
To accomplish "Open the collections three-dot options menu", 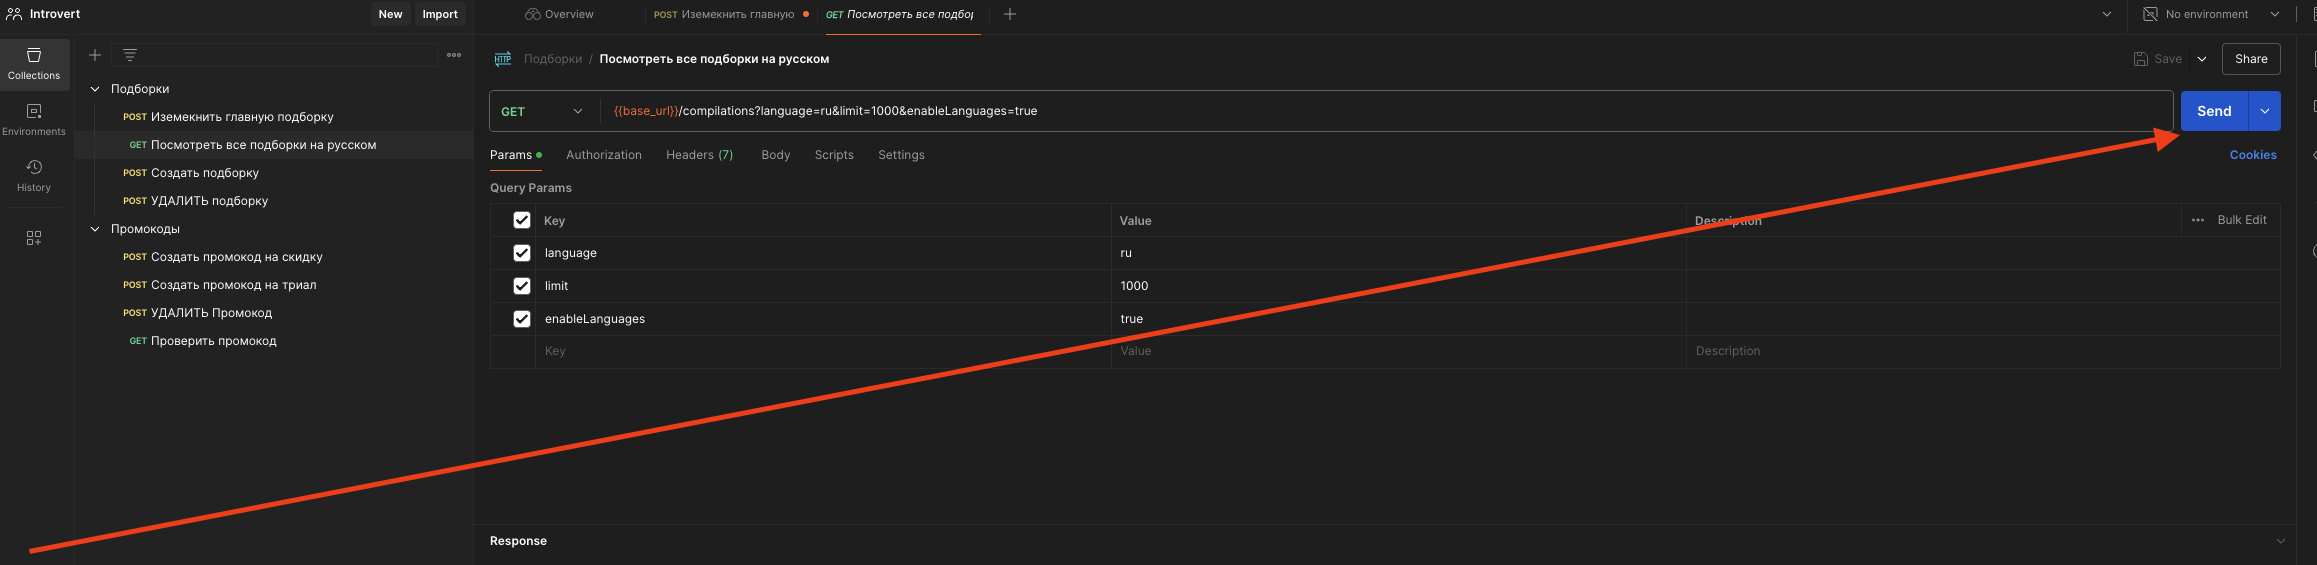I will 454,55.
